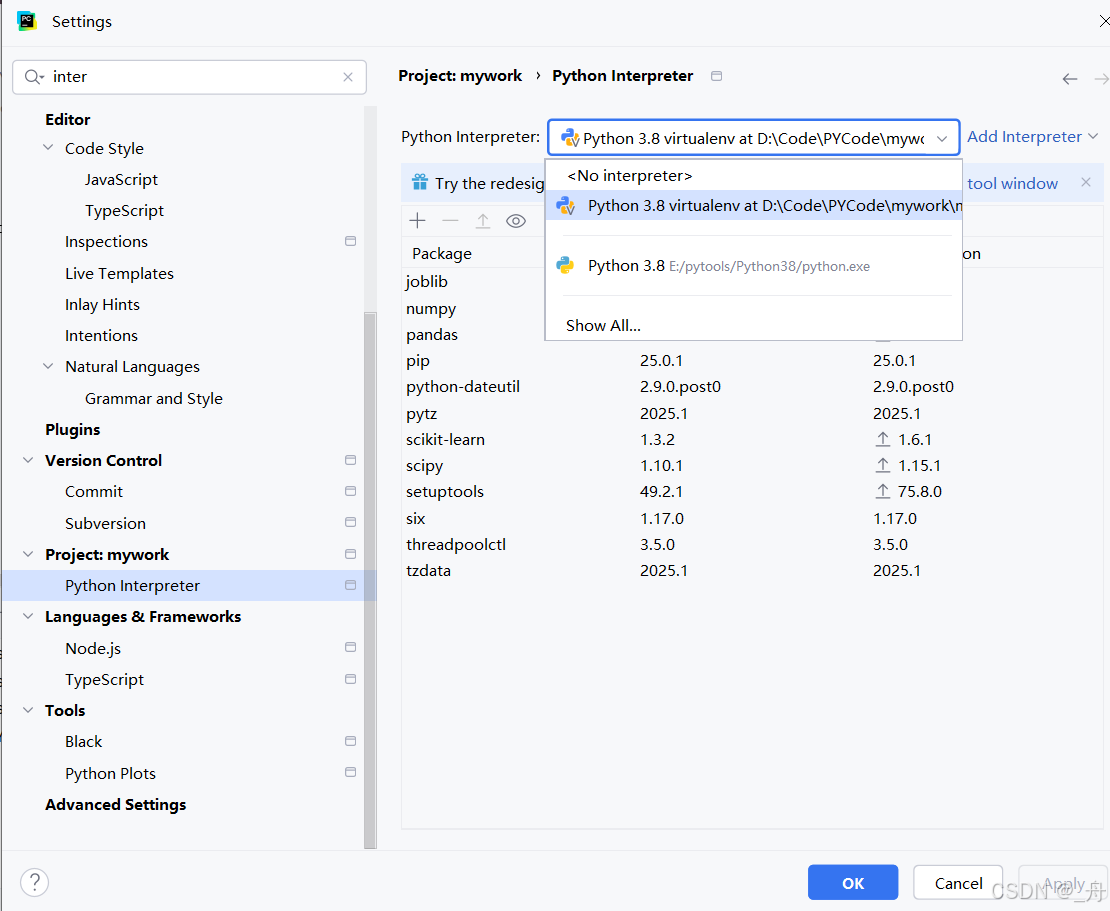Image resolution: width=1110 pixels, height=911 pixels.
Task: Open Plugins settings page
Action: click(73, 429)
